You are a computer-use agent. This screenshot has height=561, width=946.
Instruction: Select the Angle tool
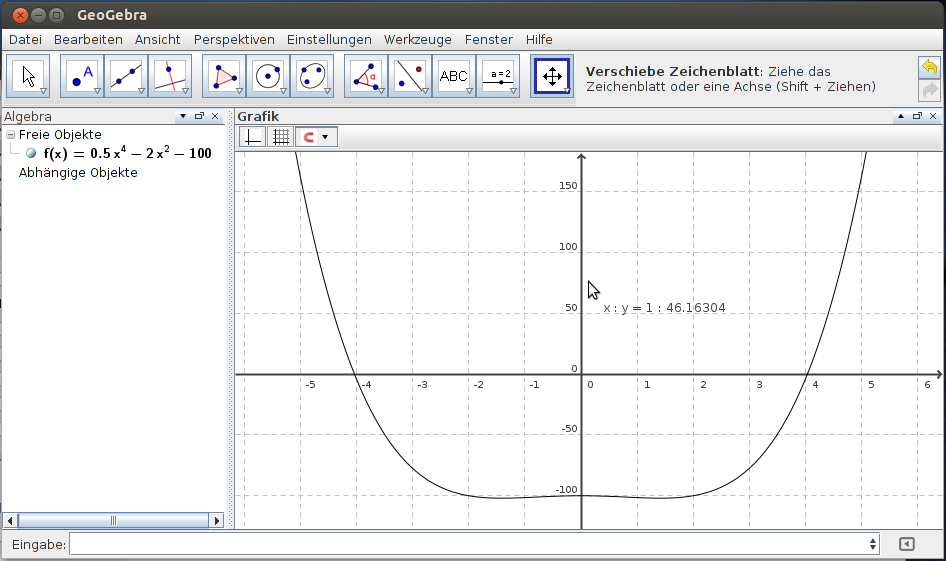tap(366, 76)
